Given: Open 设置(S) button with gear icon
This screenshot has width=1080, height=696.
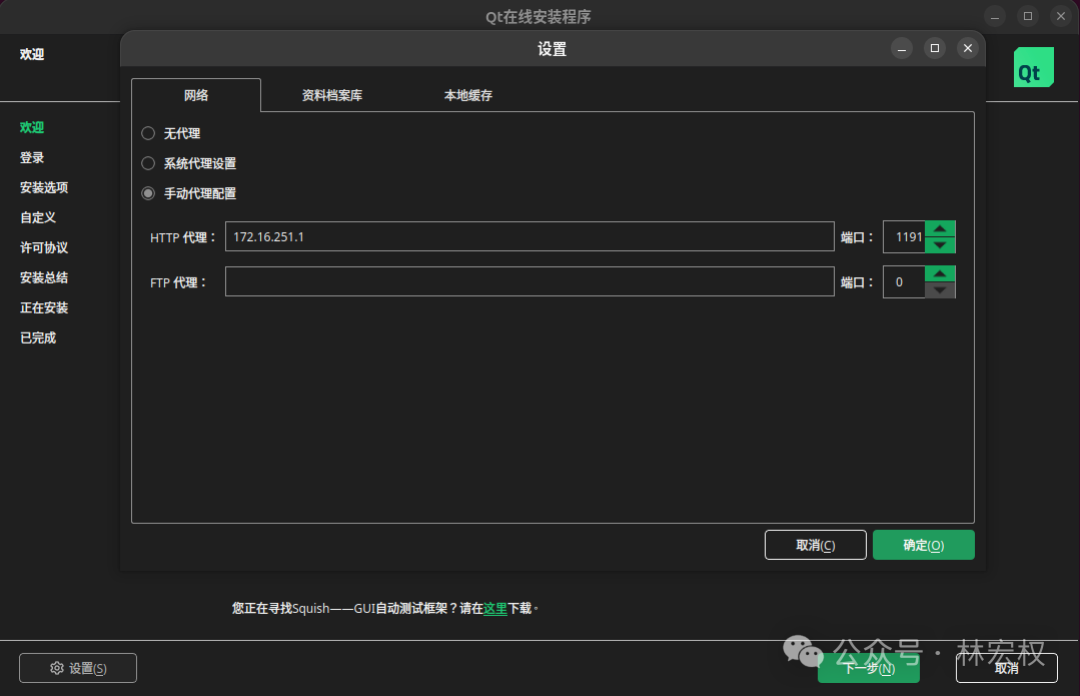Looking at the screenshot, I should [x=78, y=668].
